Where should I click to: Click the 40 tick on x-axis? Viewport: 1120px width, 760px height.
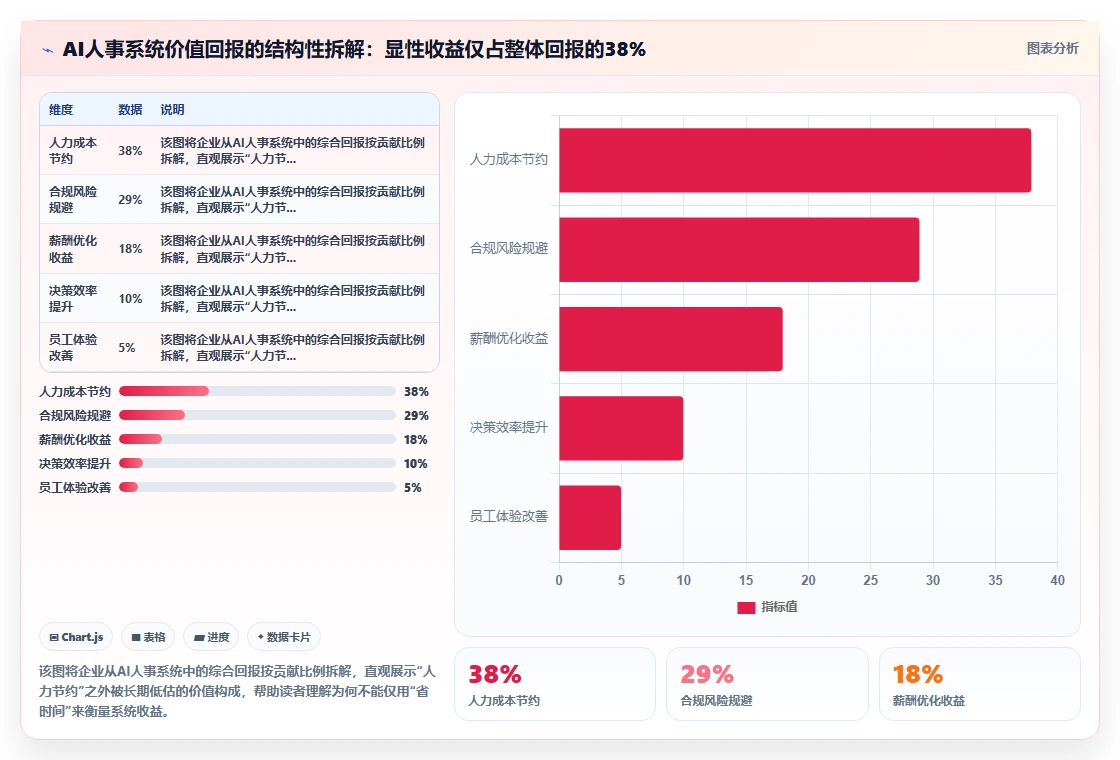coord(1057,580)
